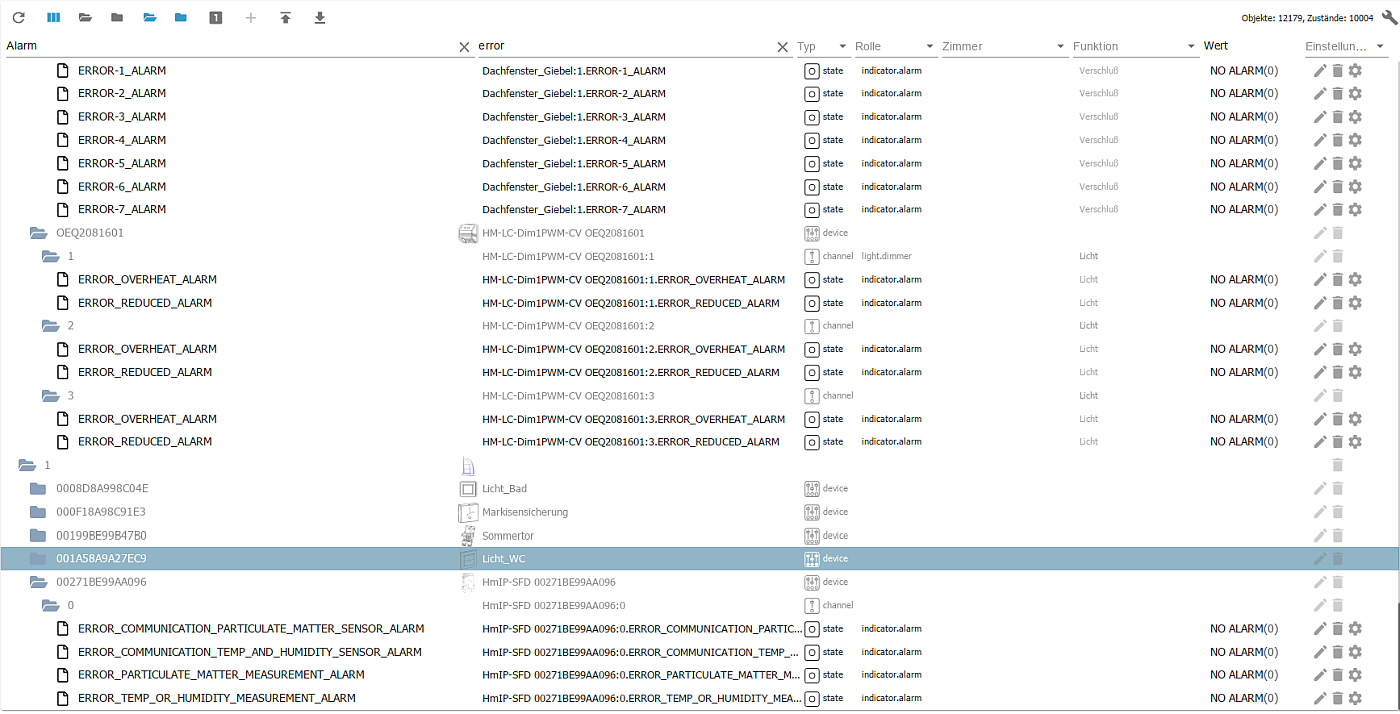Delete the ERROR-2_ALARM object
Viewport: 1400px width, 714px height.
point(1338,93)
